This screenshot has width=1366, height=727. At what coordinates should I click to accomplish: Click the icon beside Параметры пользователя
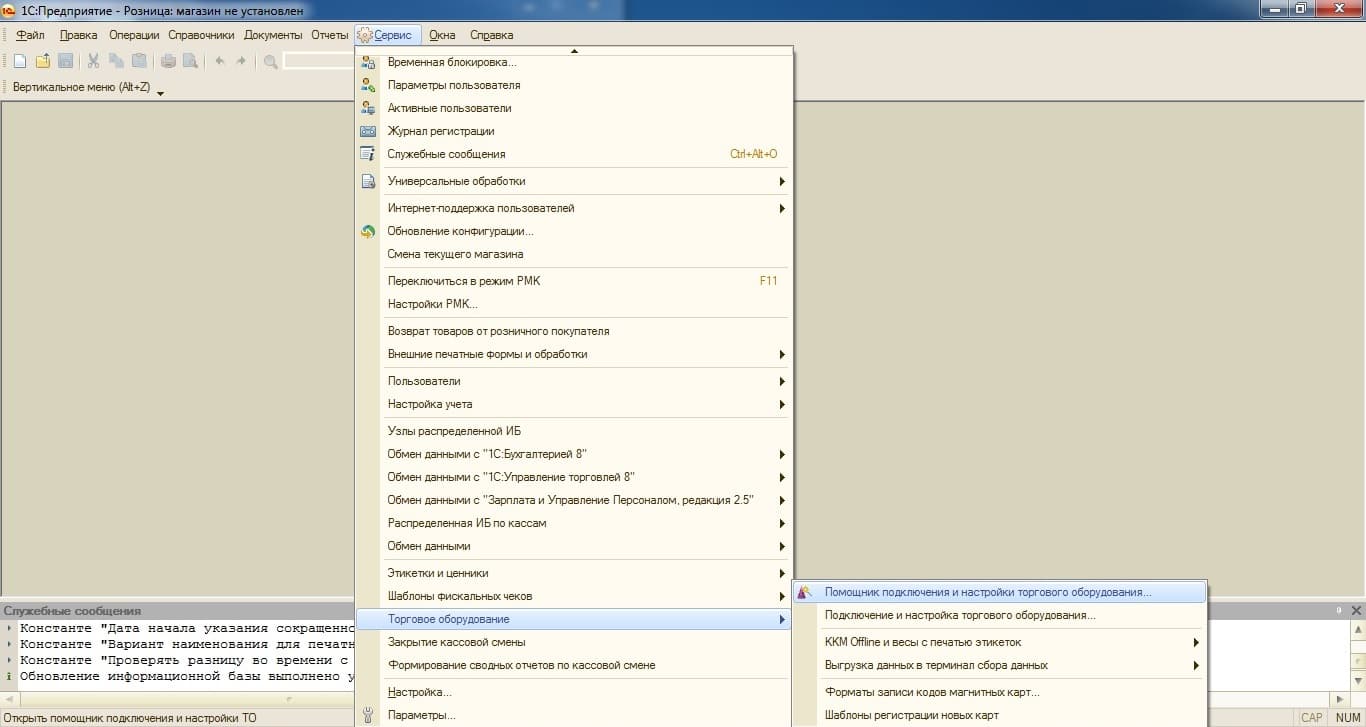pyautogui.click(x=368, y=85)
